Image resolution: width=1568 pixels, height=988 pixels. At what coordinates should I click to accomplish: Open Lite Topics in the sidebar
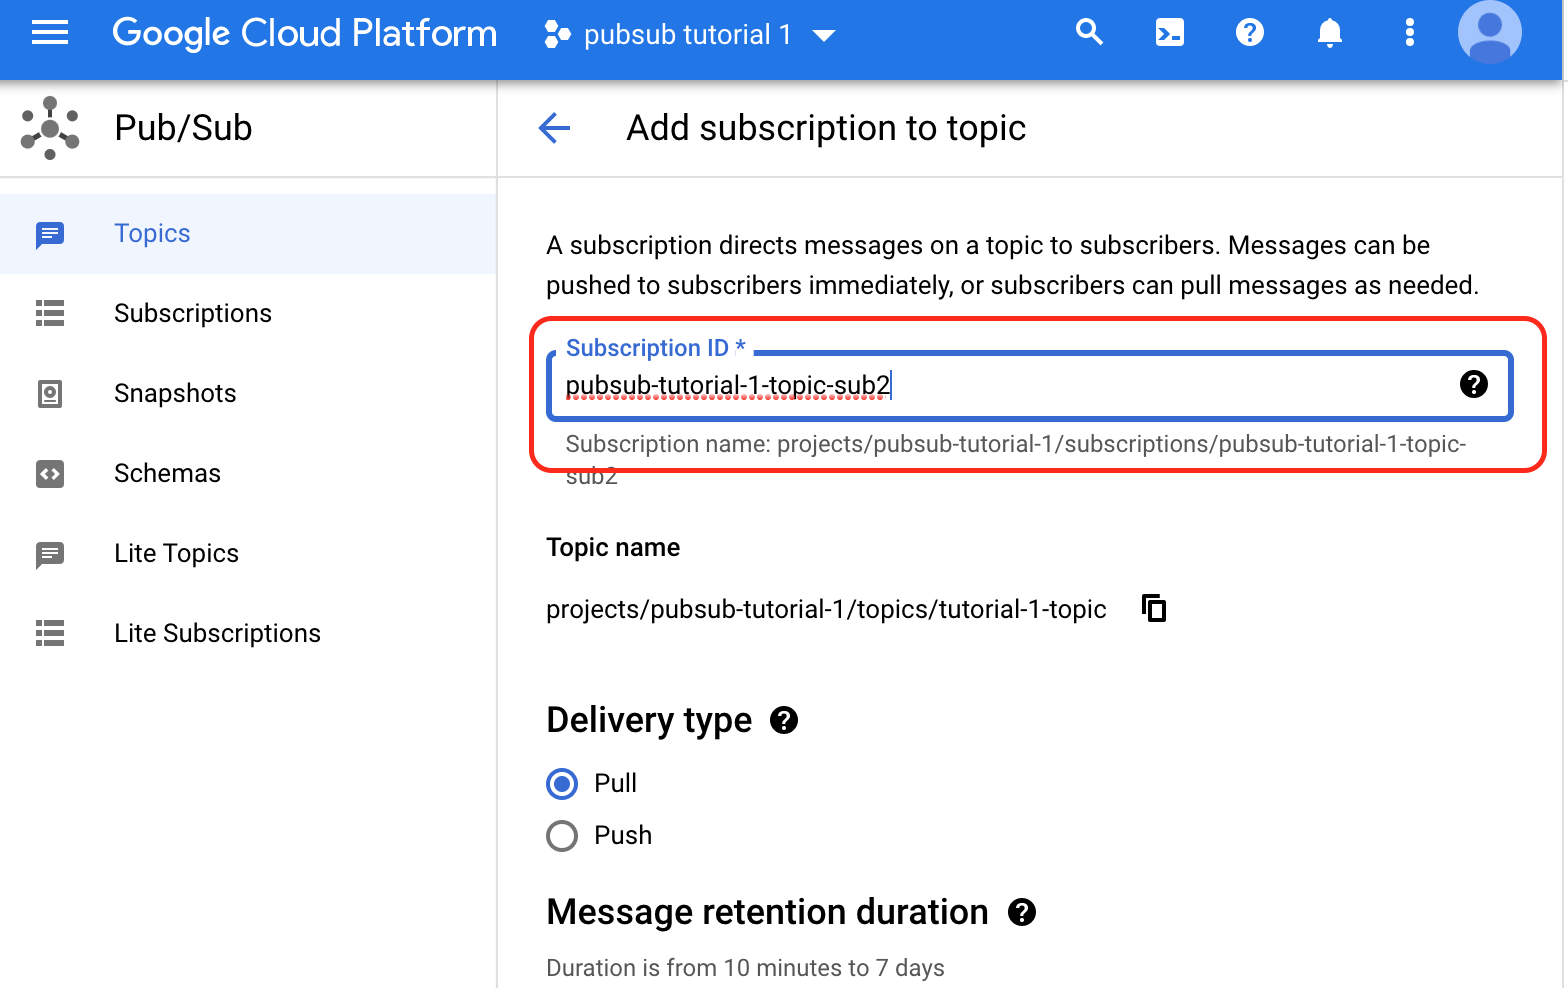click(248, 554)
